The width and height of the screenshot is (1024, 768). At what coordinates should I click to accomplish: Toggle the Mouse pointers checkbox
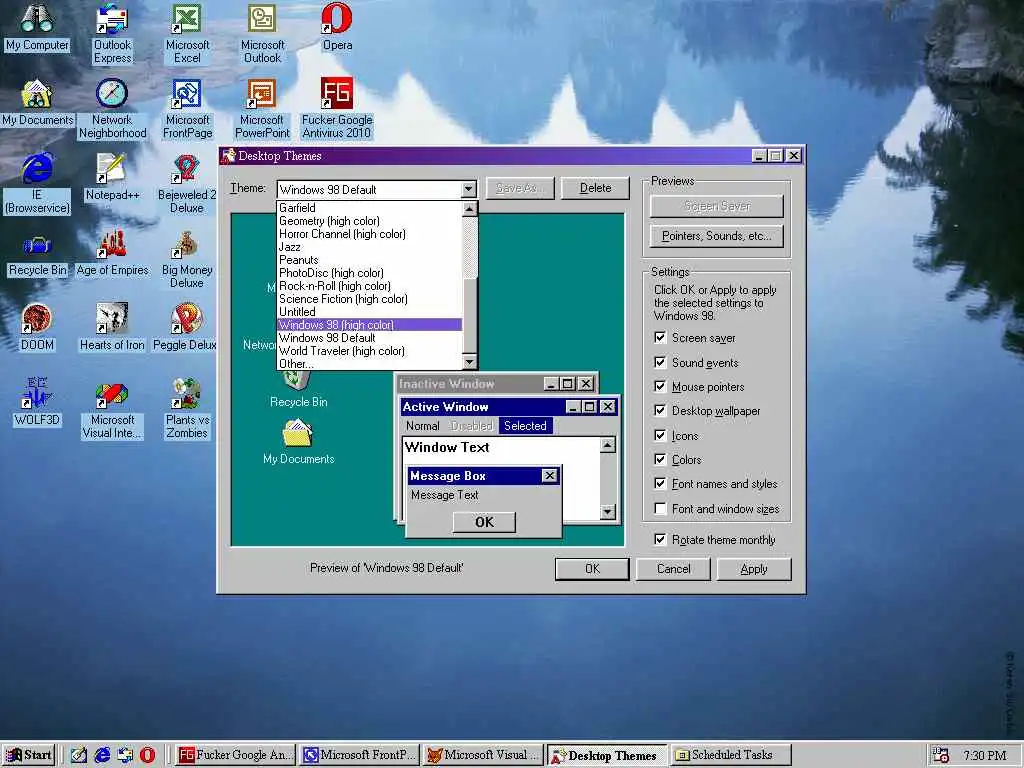(x=660, y=386)
